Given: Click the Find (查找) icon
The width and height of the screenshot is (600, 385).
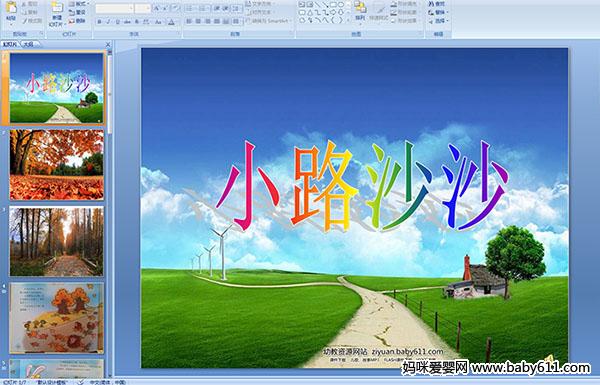Looking at the screenshot, I should pos(437,4).
